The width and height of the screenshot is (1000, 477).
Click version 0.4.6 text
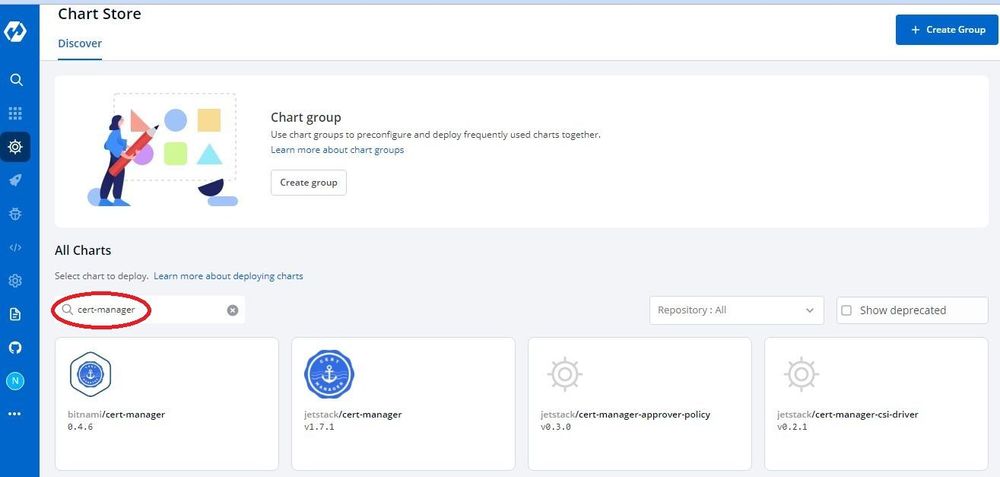click(x=80, y=427)
